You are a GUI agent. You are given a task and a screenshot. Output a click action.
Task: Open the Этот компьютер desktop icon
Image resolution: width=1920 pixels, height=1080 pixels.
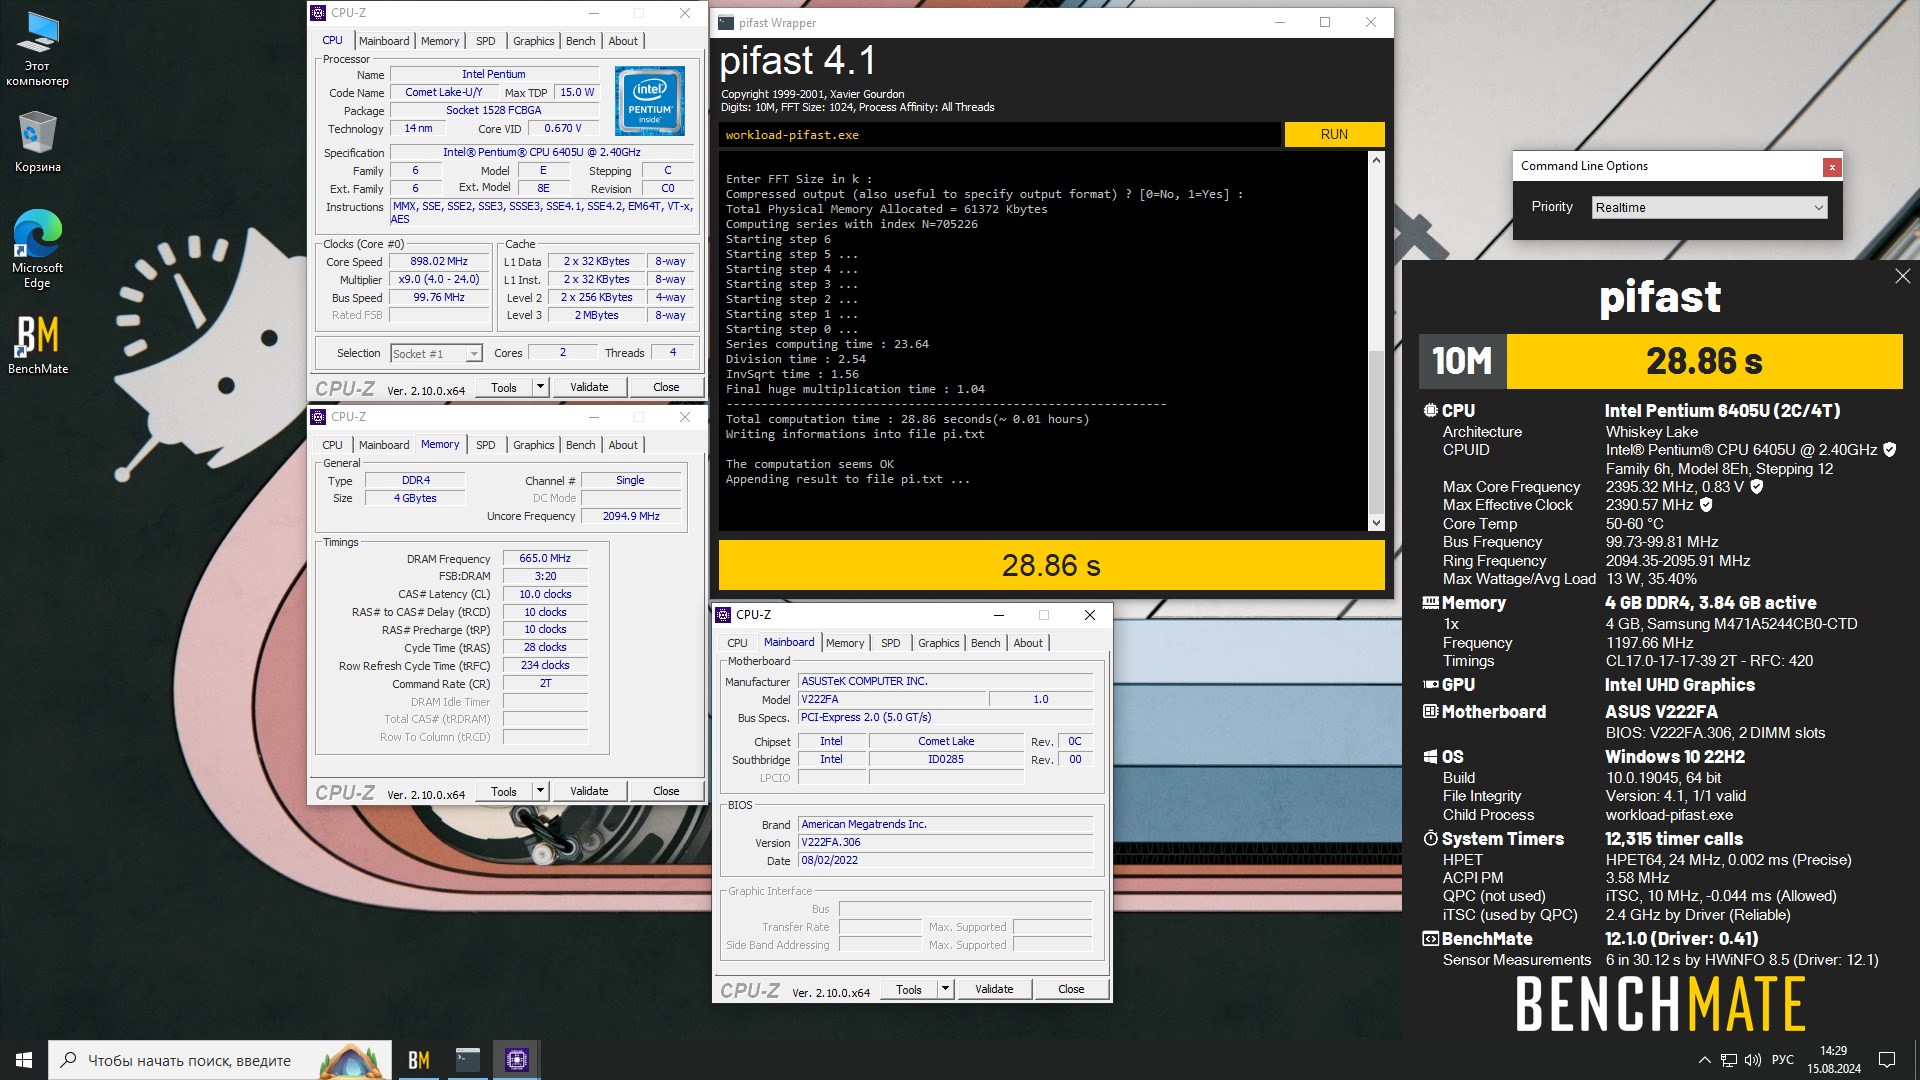click(x=37, y=48)
